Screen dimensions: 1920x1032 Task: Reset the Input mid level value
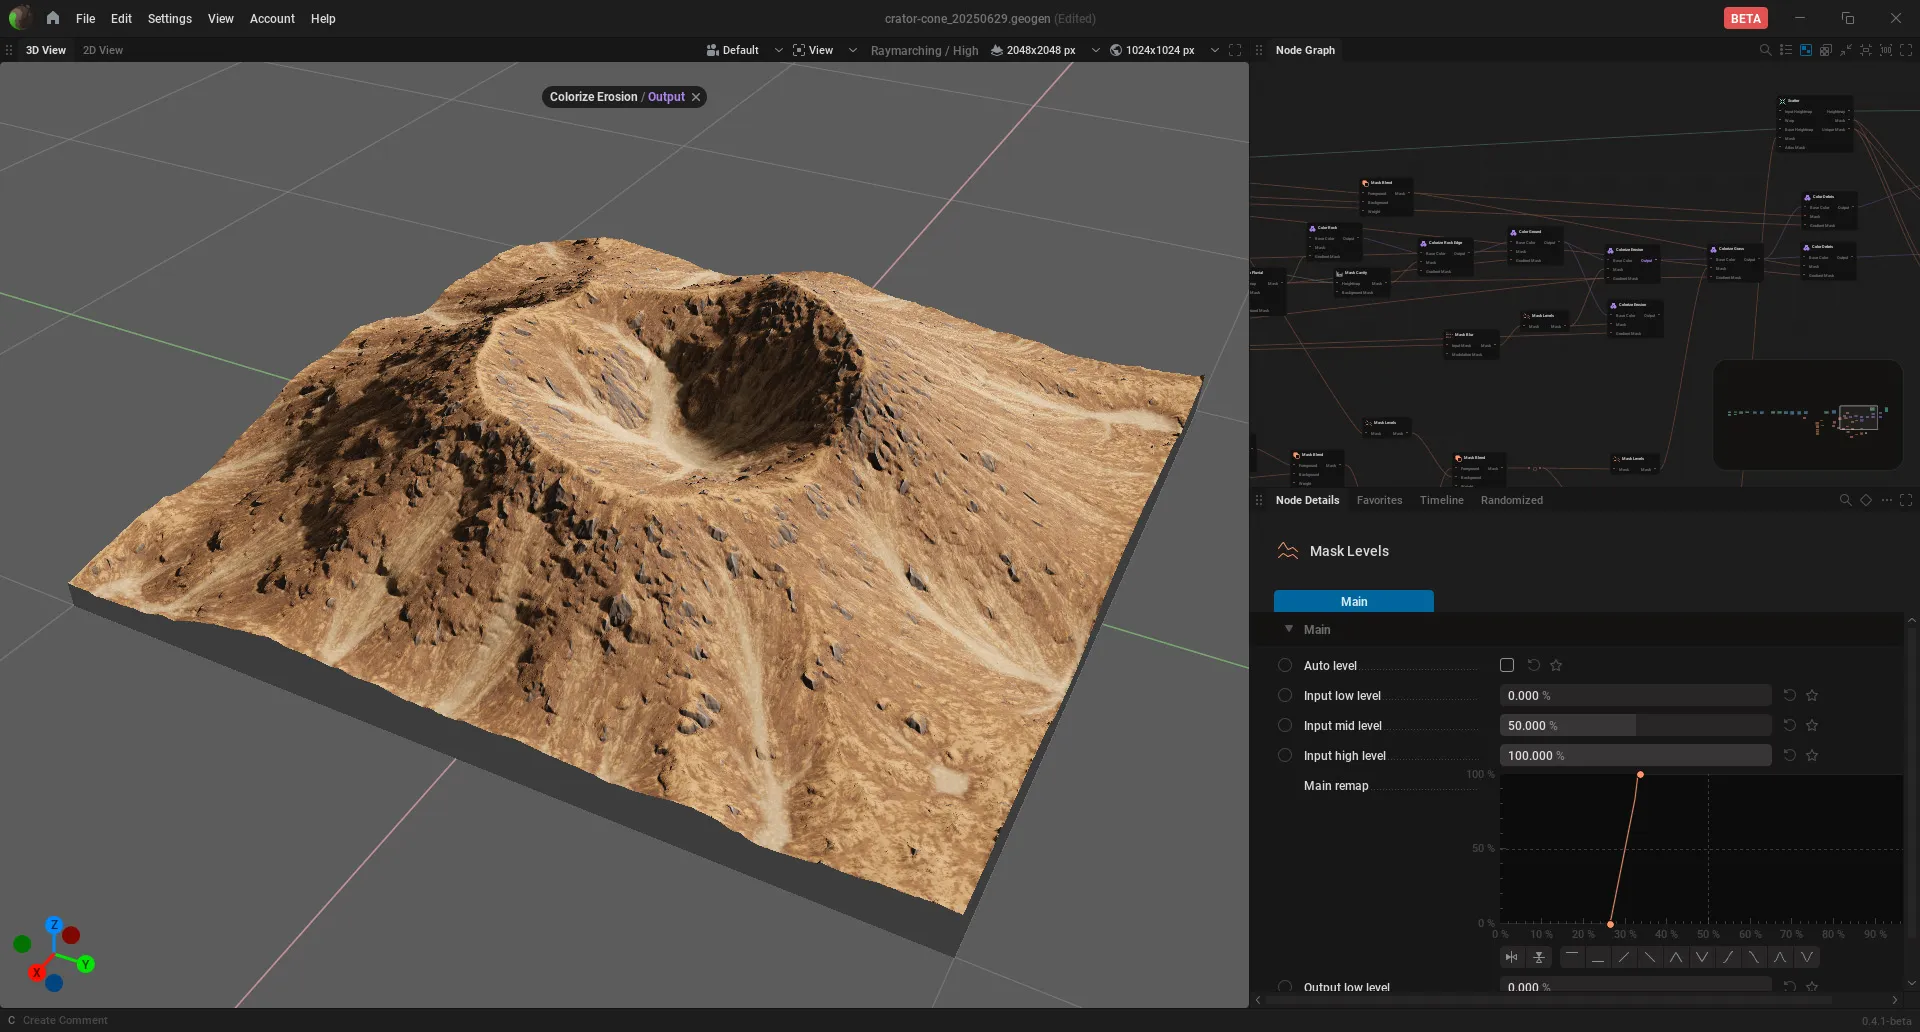point(1790,725)
